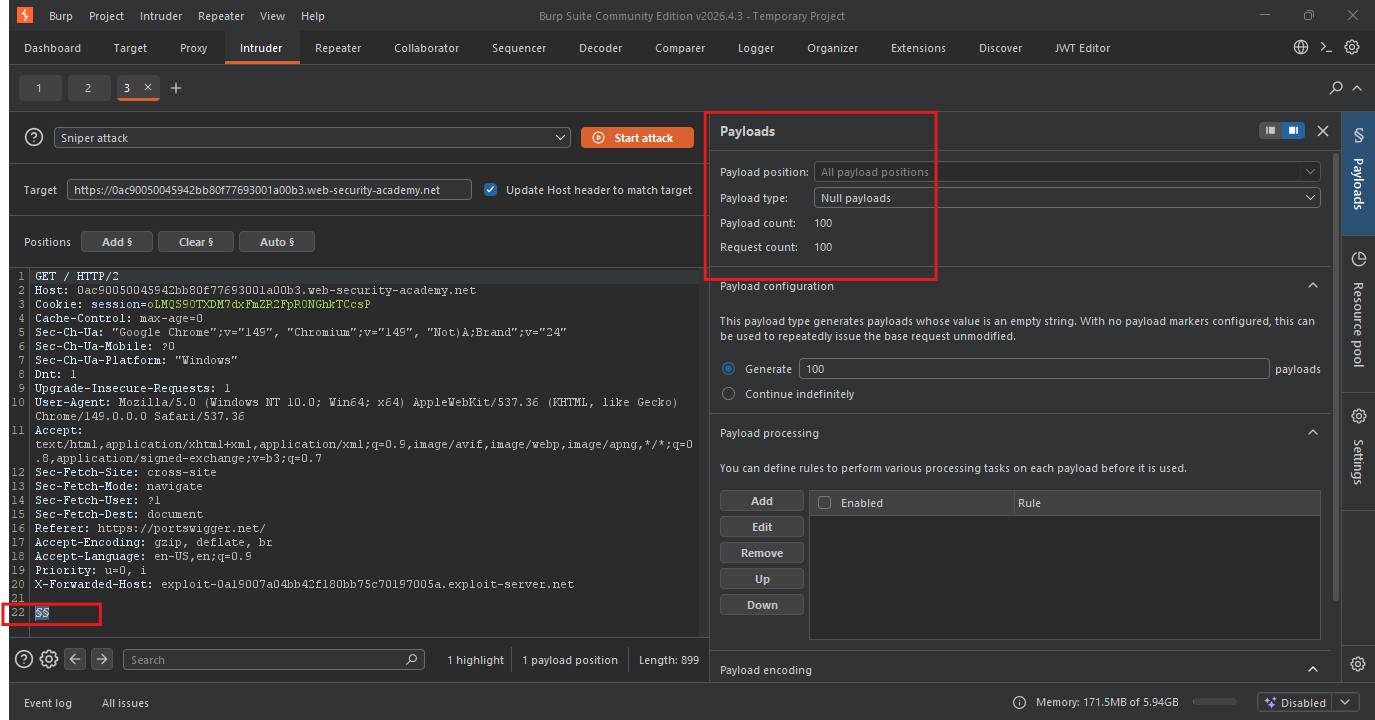Open the Burp menu
Viewport: 1375px width, 720px height.
(60, 16)
